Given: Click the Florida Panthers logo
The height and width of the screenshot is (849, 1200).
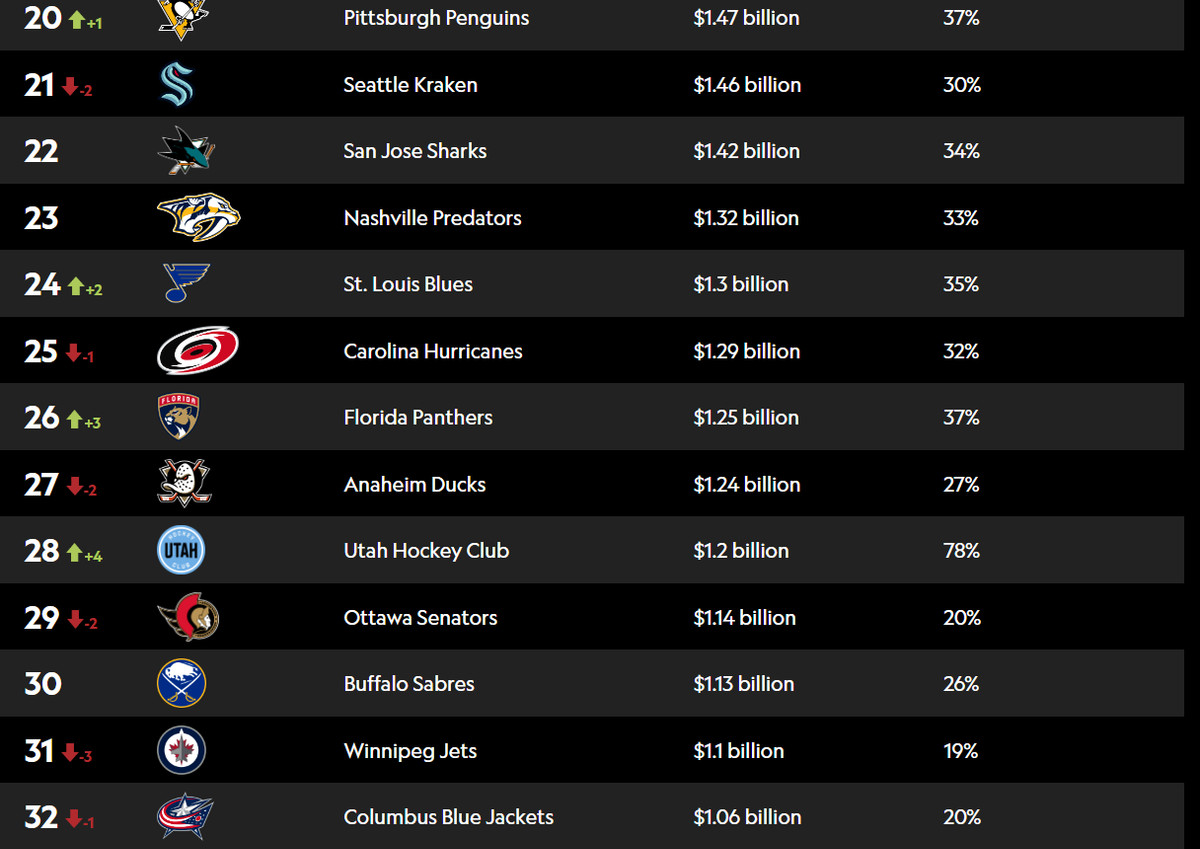Looking at the screenshot, I should (x=179, y=417).
